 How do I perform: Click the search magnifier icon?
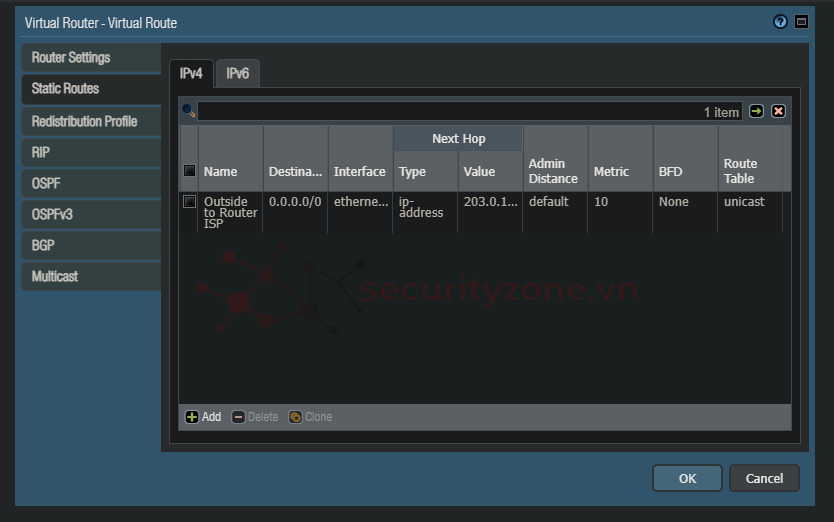[x=188, y=111]
